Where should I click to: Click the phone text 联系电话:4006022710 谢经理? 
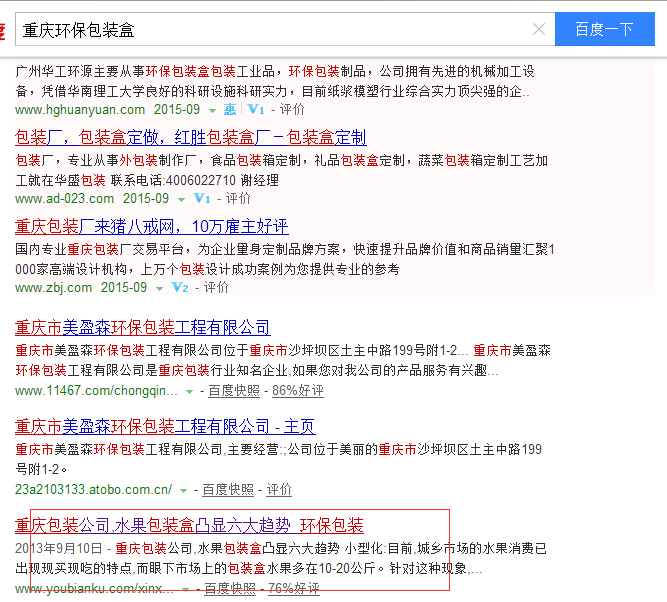tap(195, 180)
